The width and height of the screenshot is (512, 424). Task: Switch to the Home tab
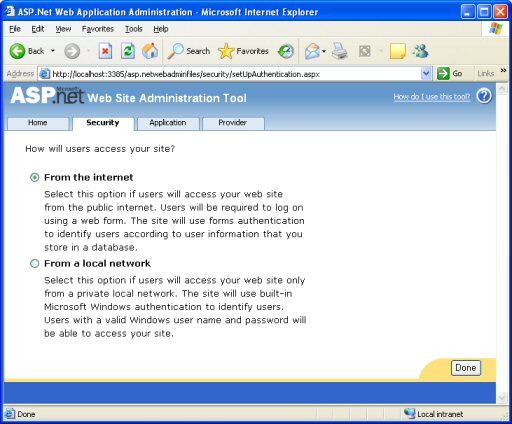[38, 123]
